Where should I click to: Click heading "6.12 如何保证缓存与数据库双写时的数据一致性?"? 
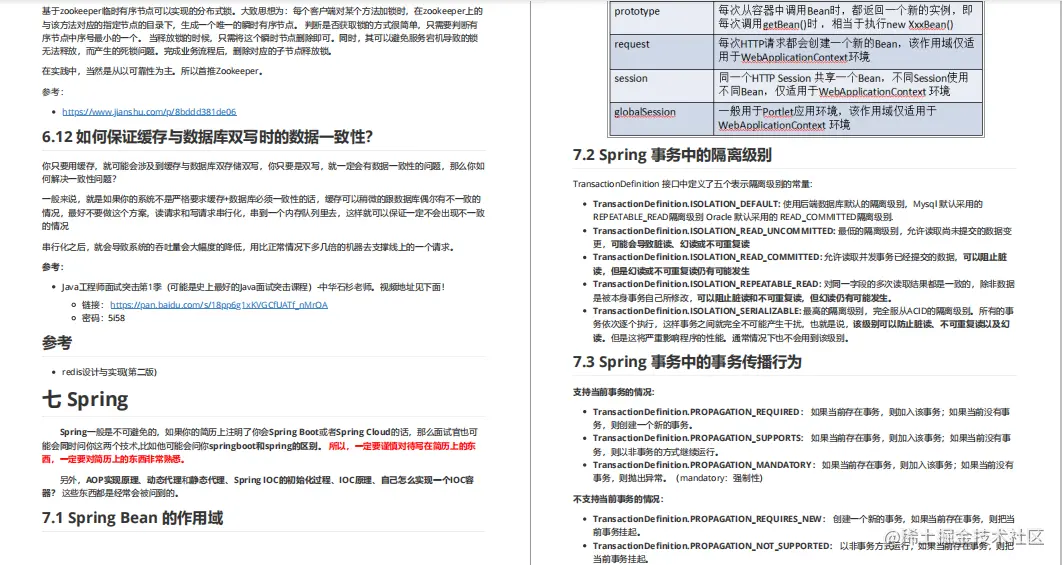(x=207, y=137)
